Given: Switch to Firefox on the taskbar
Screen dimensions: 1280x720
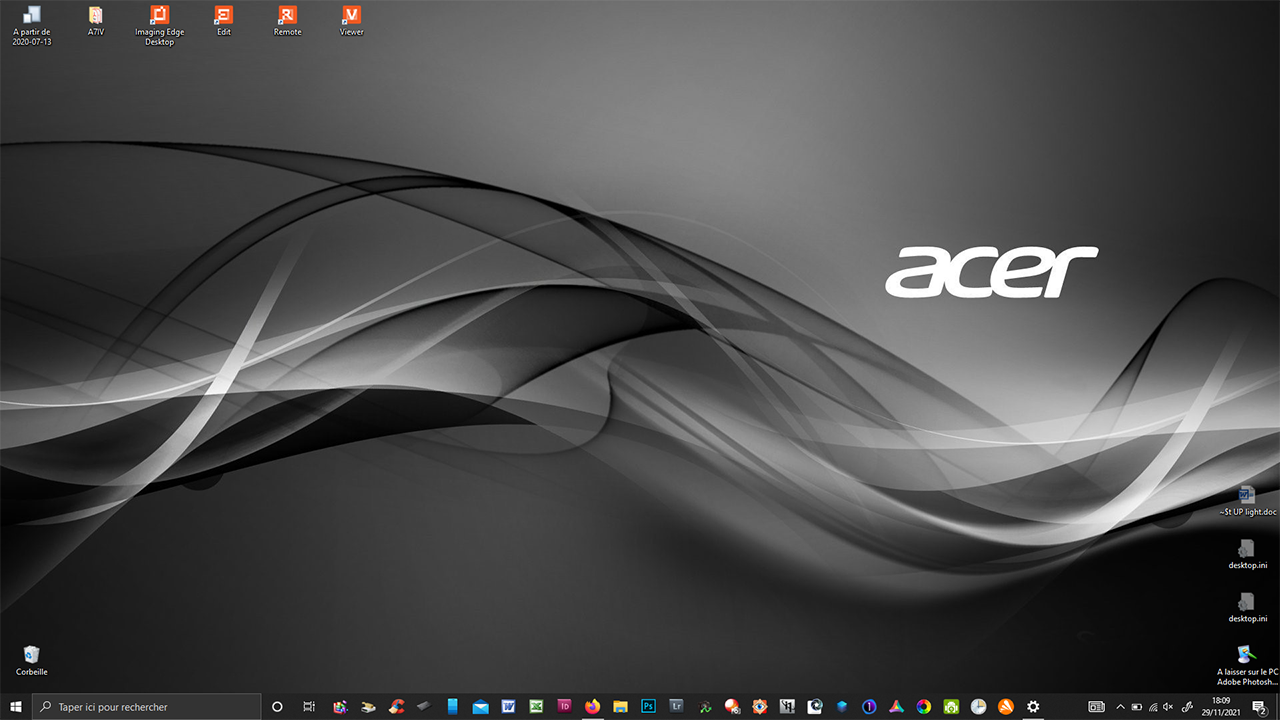Looking at the screenshot, I should [592, 707].
